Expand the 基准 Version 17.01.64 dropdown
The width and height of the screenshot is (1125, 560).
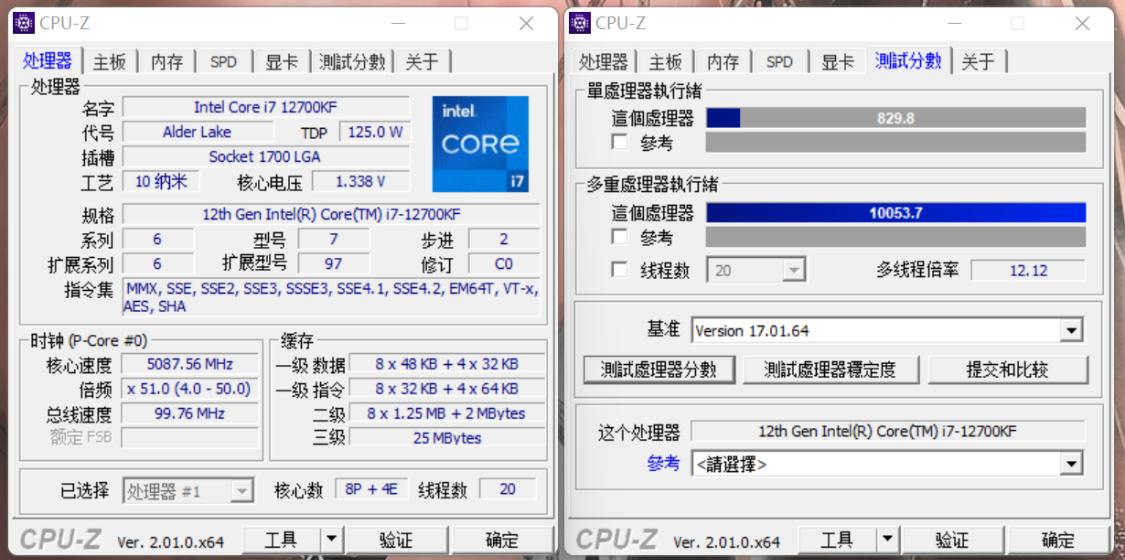887,331
